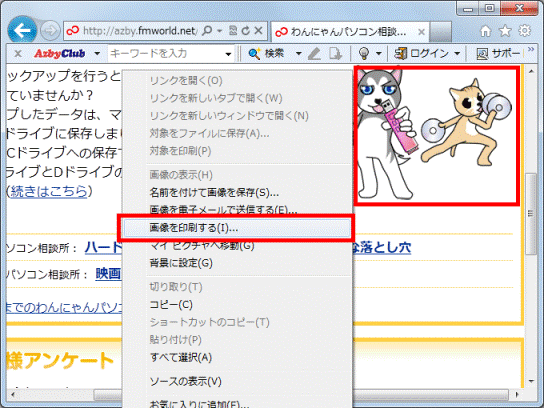
Task: Open the AzbyClub logo dropdown arrow
Action: [x=97, y=54]
